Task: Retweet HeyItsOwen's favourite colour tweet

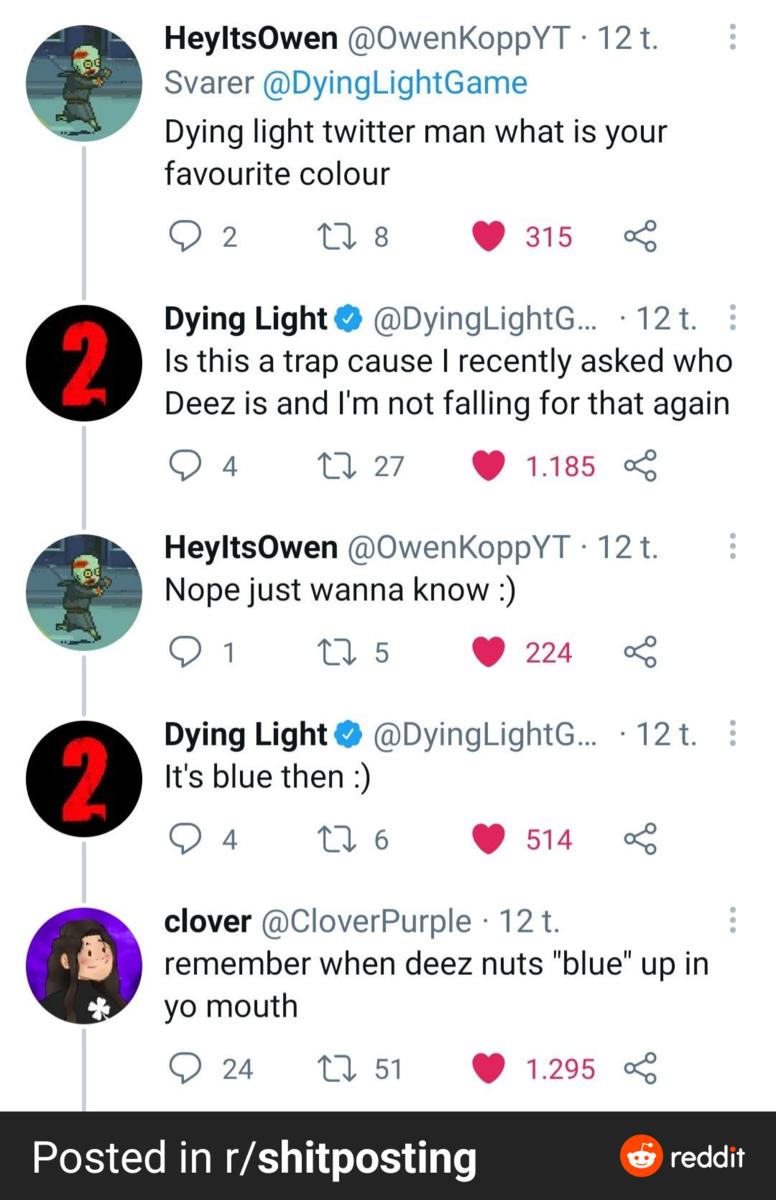Action: (x=331, y=237)
